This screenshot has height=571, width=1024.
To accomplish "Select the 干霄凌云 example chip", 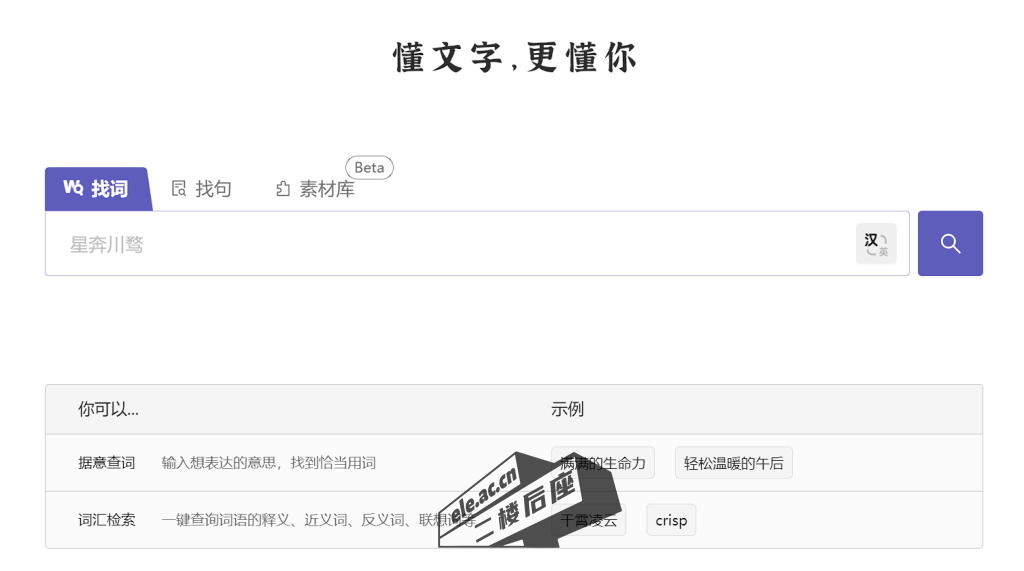I will 589,520.
